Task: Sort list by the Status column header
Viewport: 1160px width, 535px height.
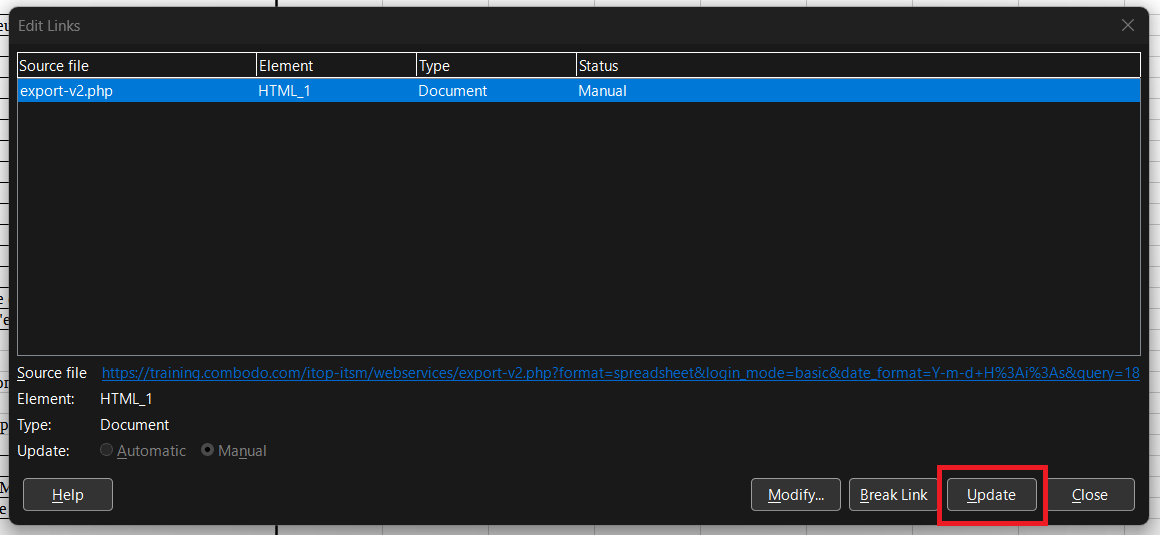Action: coord(858,66)
